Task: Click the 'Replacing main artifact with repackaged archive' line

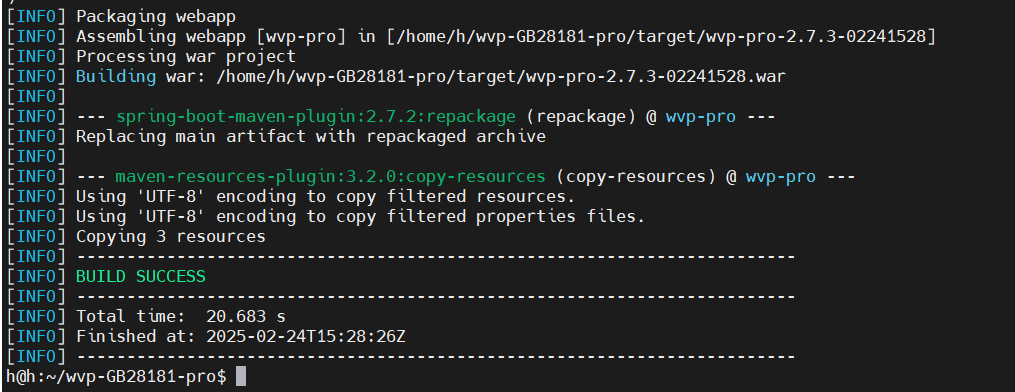Action: click(311, 137)
